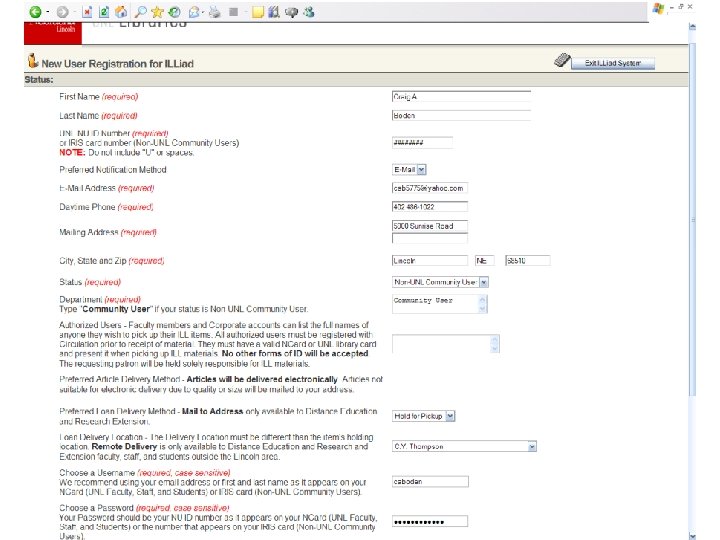The height and width of the screenshot is (540, 720).
Task: Click the Username field
Action: (x=430, y=481)
